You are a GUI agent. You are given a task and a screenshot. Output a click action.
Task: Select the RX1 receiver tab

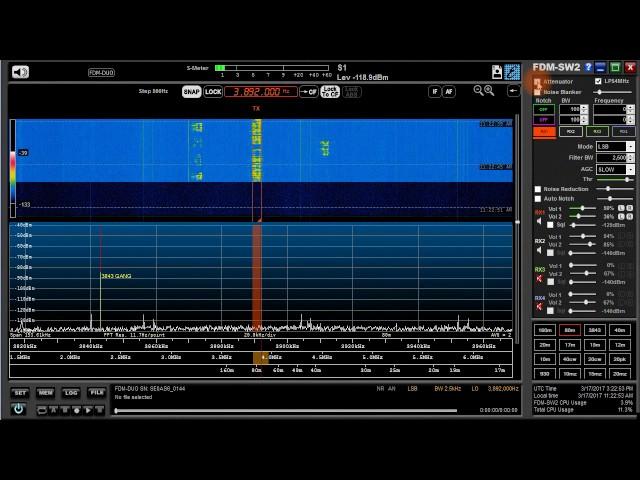[544, 132]
